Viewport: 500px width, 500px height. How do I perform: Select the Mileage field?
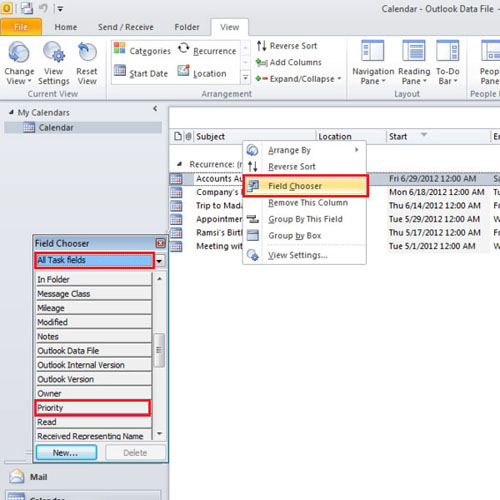point(94,308)
